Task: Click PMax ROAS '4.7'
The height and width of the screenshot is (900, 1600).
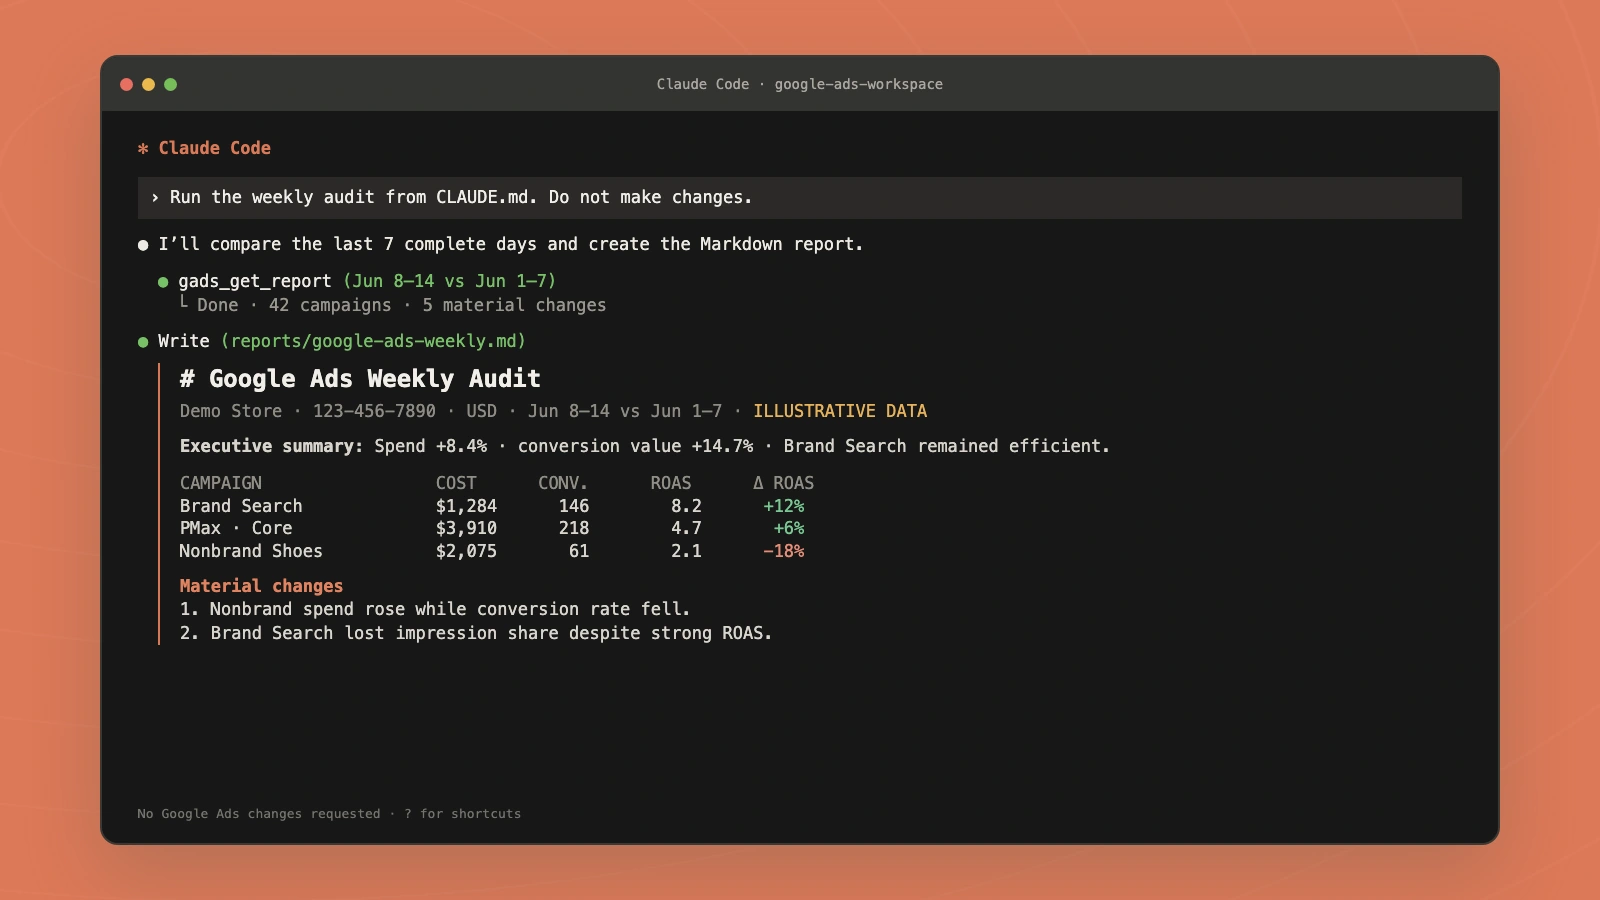Action: pyautogui.click(x=686, y=528)
